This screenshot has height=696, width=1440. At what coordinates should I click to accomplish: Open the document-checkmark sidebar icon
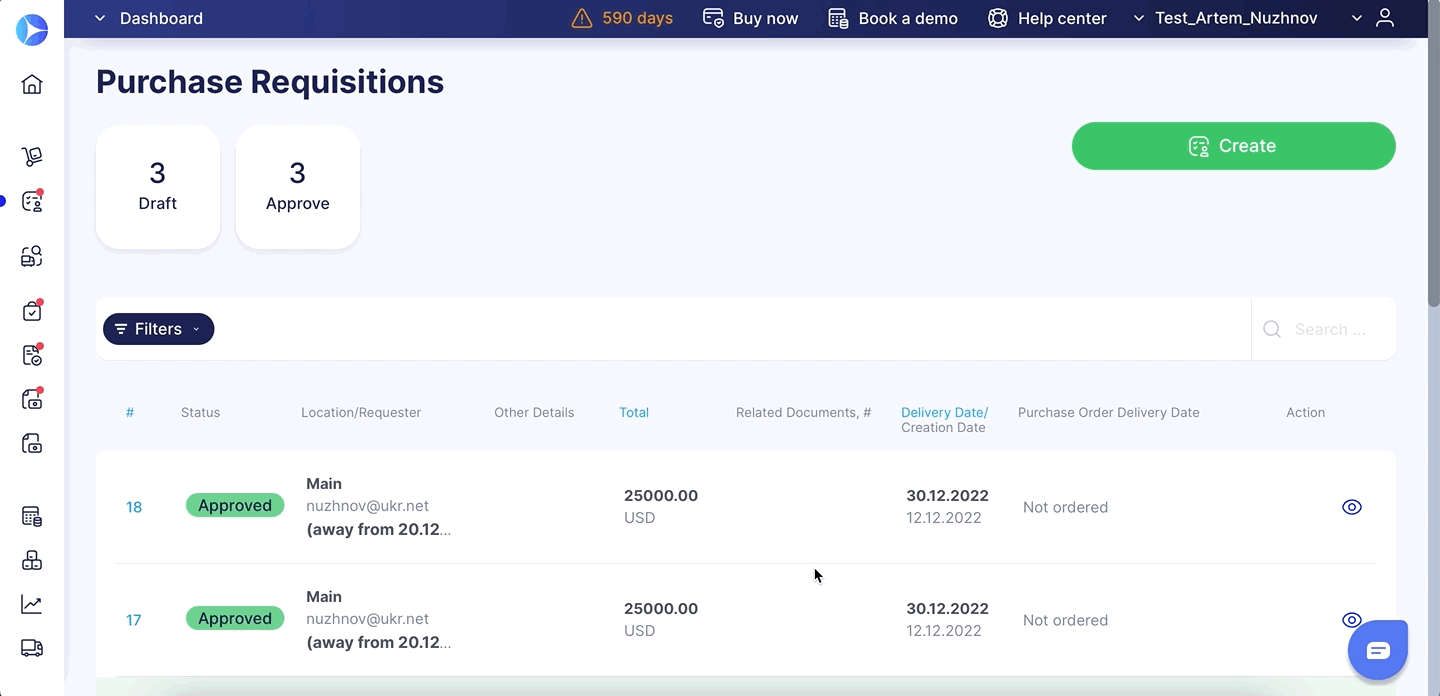pos(32,355)
